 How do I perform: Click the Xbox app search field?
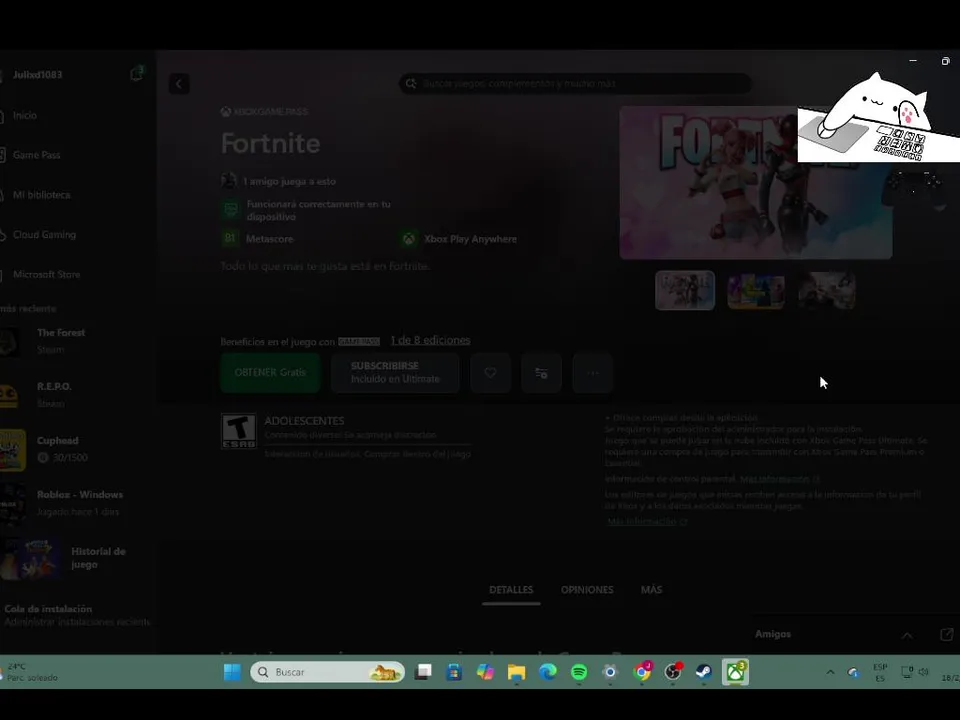[576, 83]
